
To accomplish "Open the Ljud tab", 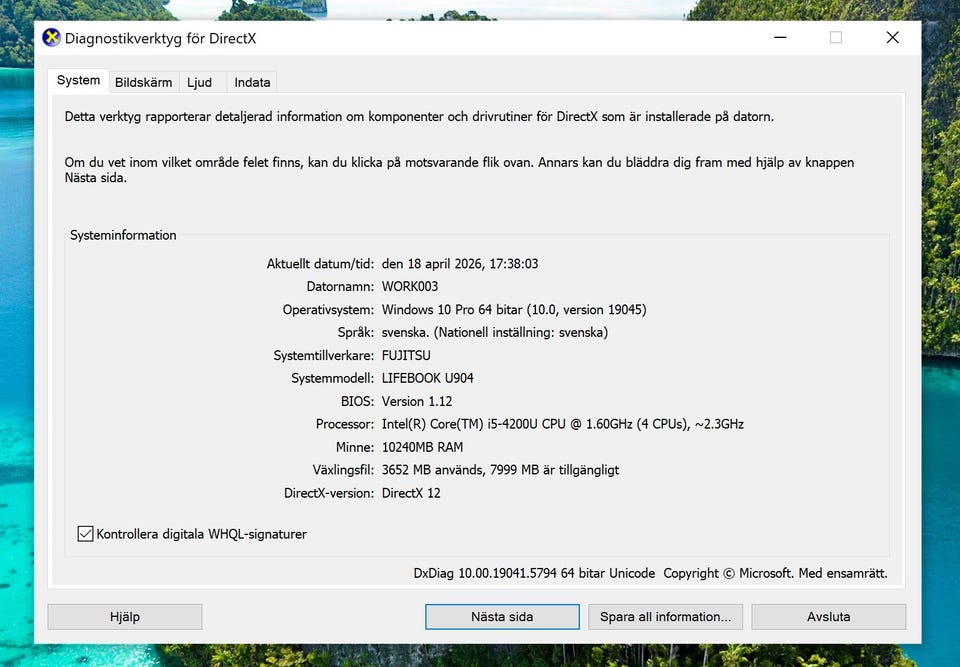I will 200,82.
